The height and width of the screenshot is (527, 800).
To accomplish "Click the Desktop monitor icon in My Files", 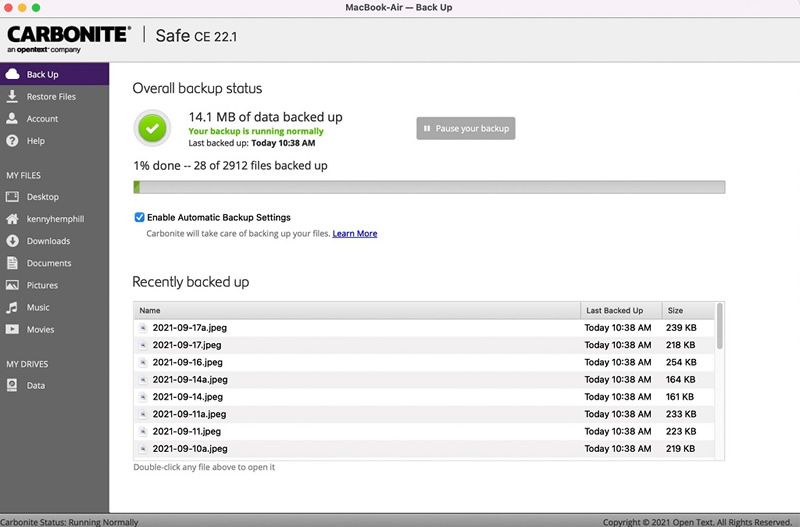I will pyautogui.click(x=12, y=196).
